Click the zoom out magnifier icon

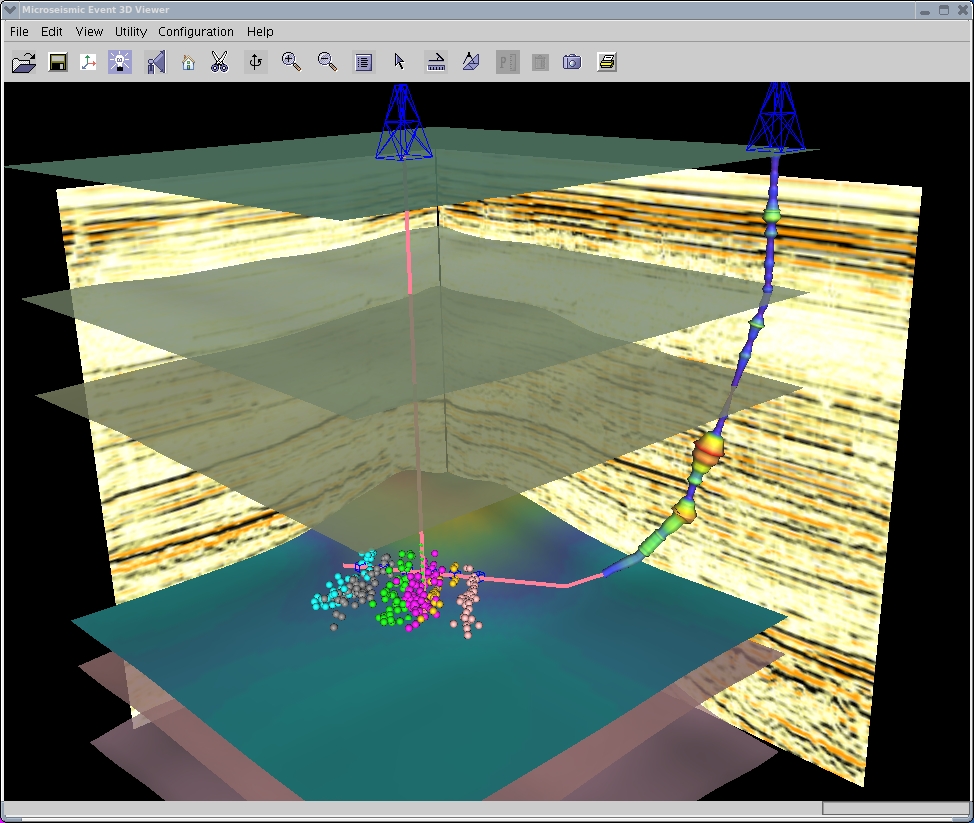click(x=327, y=62)
